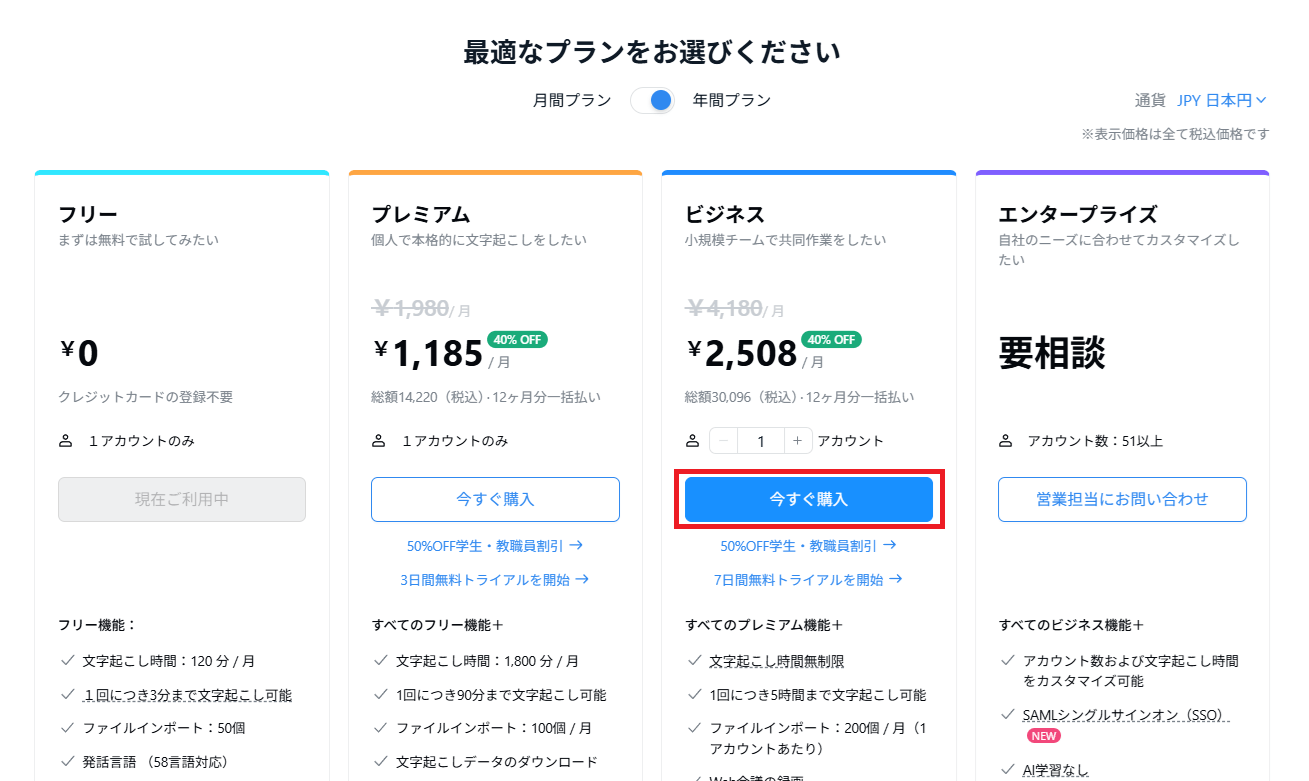Select the 年間プラン label
The width and height of the screenshot is (1309, 781).
(732, 100)
